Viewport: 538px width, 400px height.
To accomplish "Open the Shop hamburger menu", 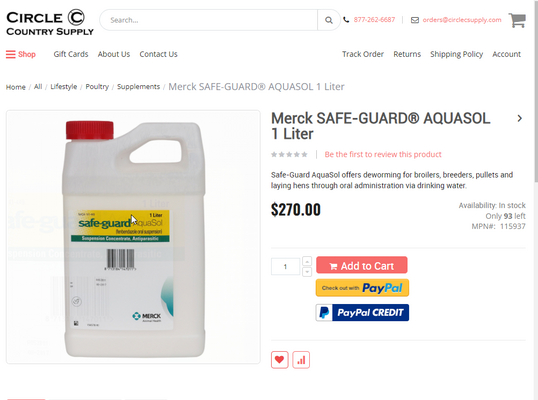I will pyautogui.click(x=21, y=54).
